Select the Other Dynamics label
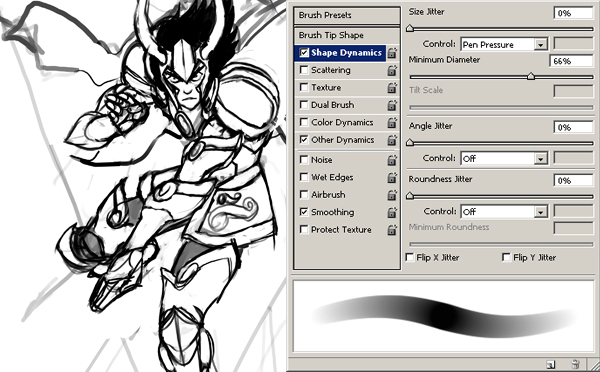 (x=342, y=140)
